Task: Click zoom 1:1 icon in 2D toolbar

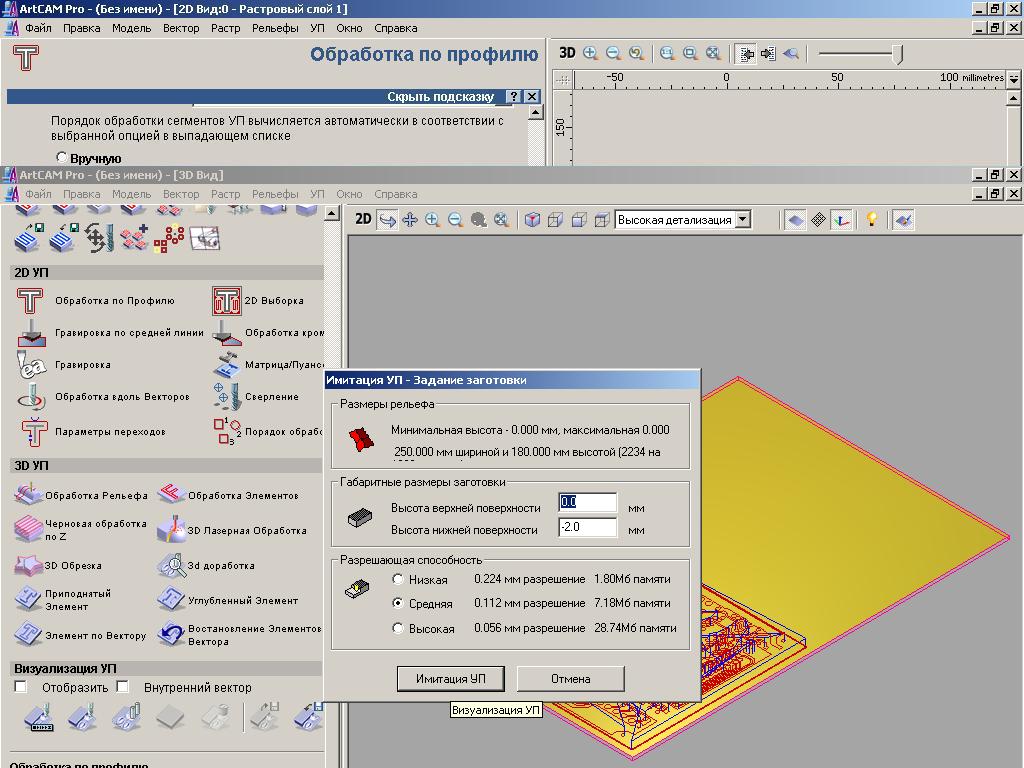Action: (666, 54)
